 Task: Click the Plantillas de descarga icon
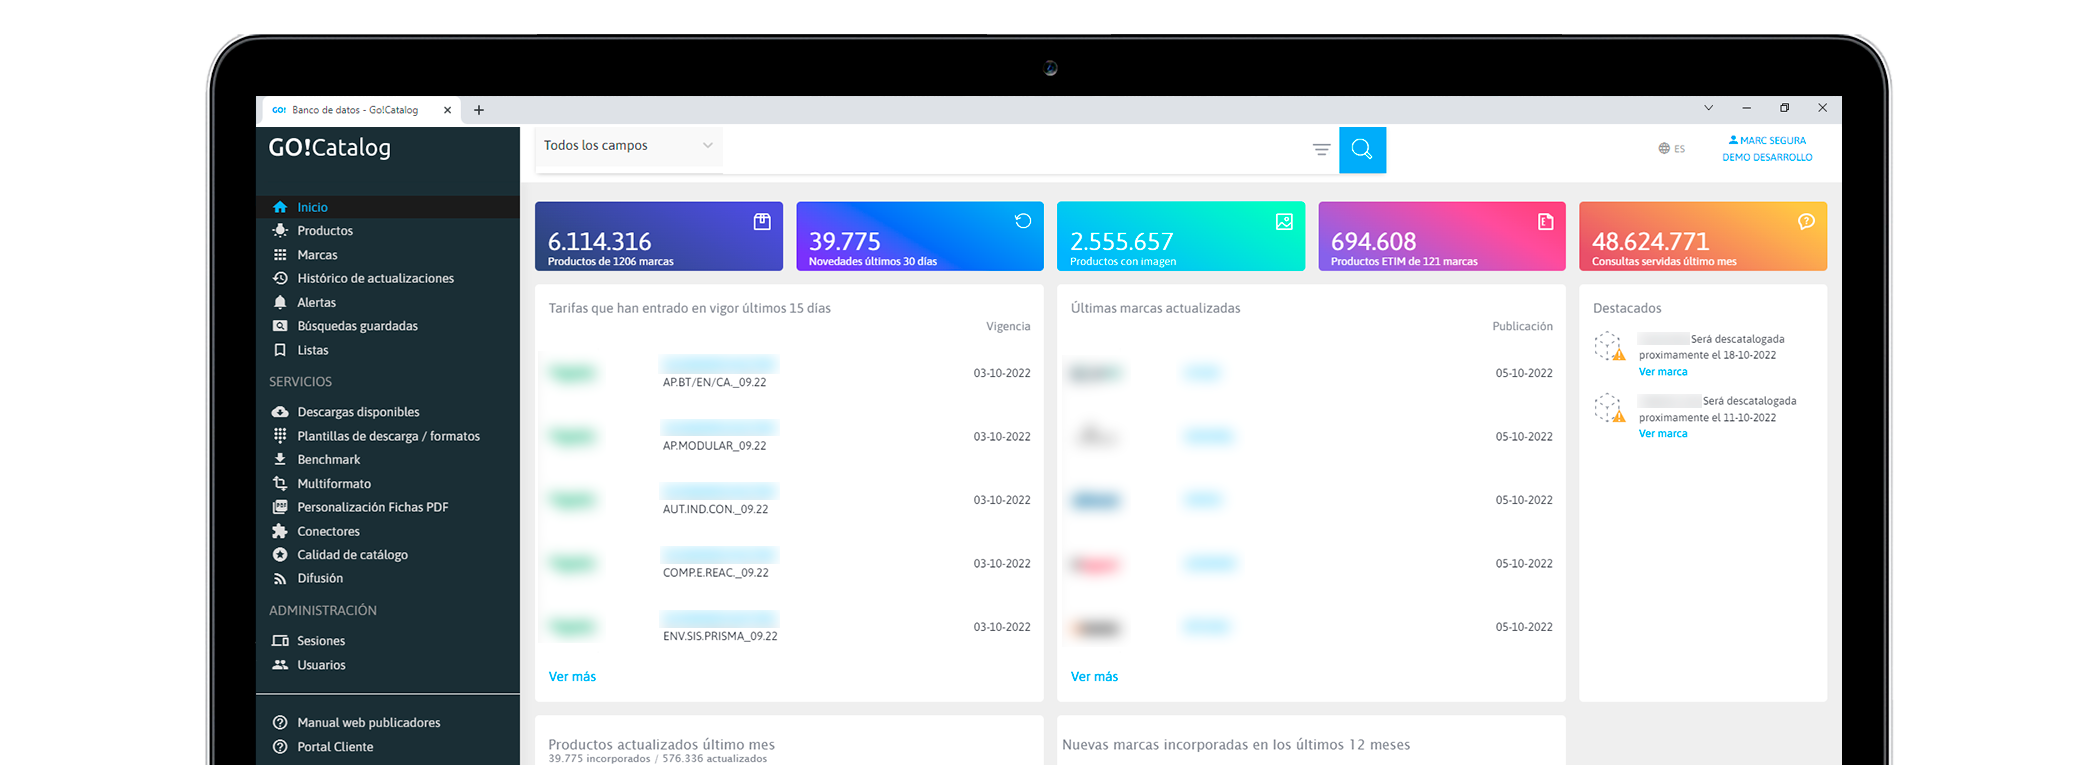(280, 436)
